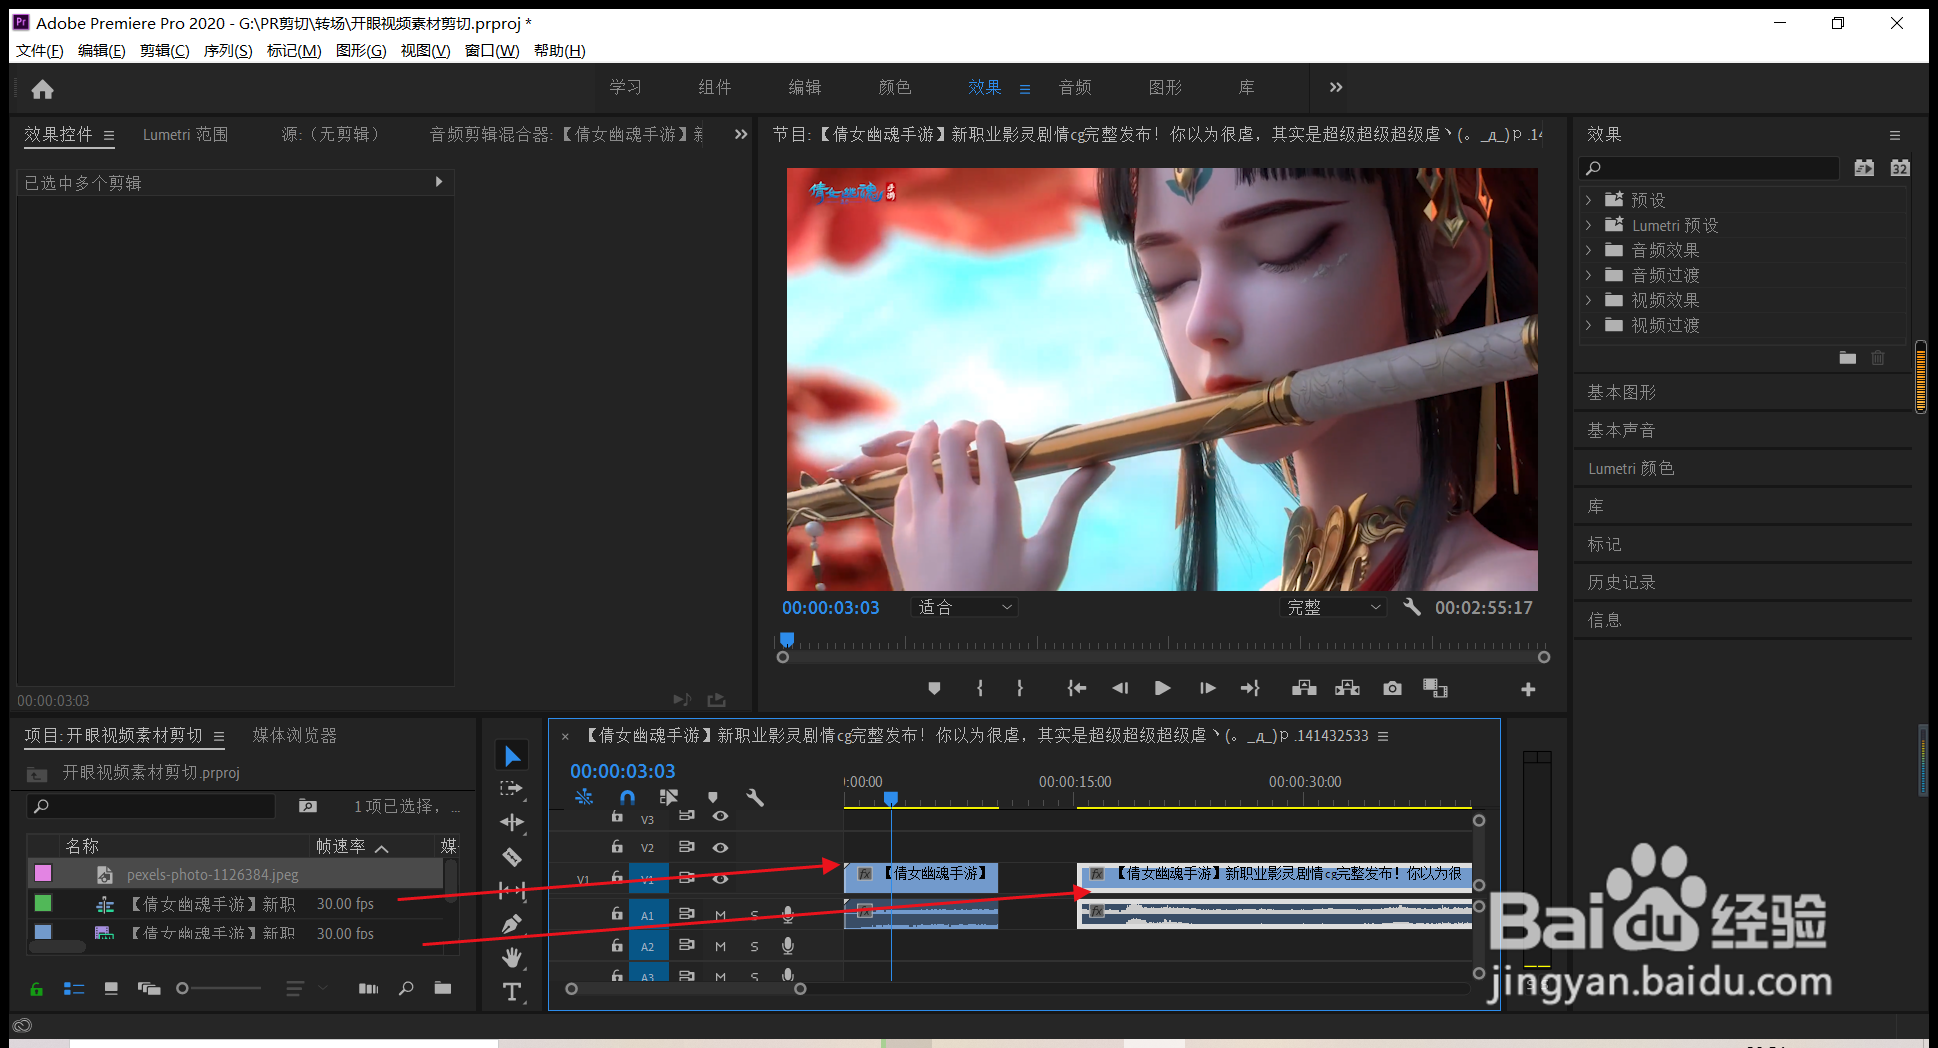1938x1048 pixels.
Task: Mute audio track A1
Action: [x=720, y=915]
